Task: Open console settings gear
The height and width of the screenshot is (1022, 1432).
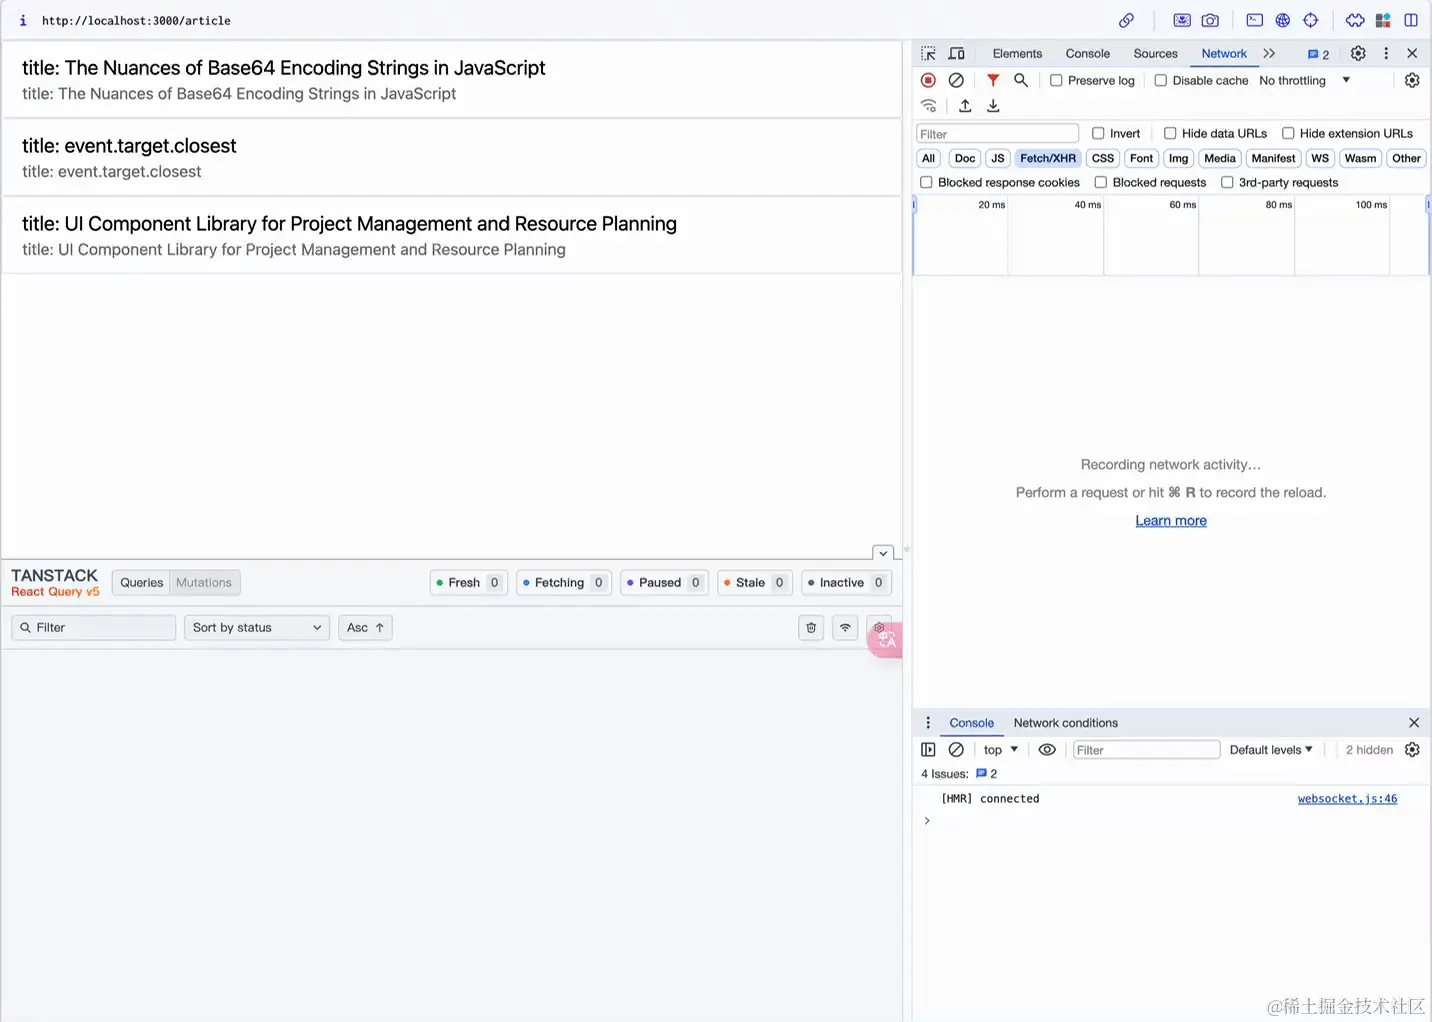Action: 1412,750
